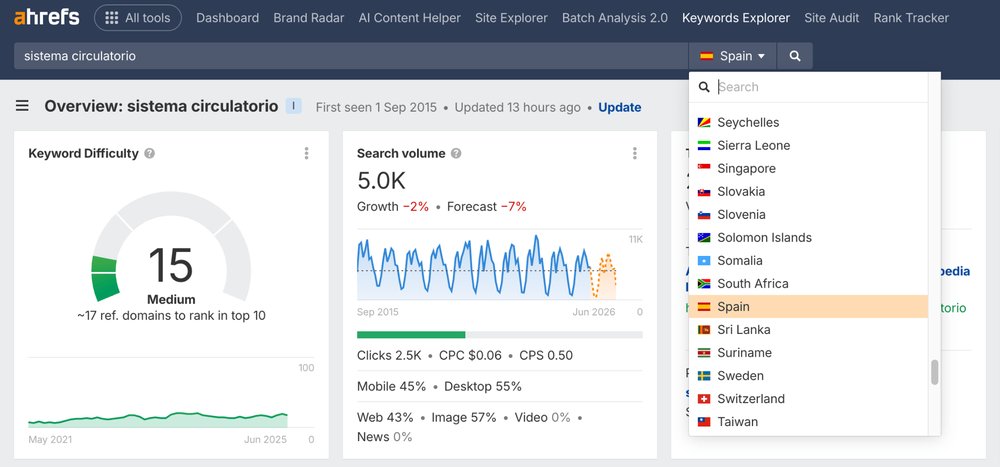Screen dimensions: 1000x467
Task: Choose Sierra Leone from country list
Action: coord(809,145)
